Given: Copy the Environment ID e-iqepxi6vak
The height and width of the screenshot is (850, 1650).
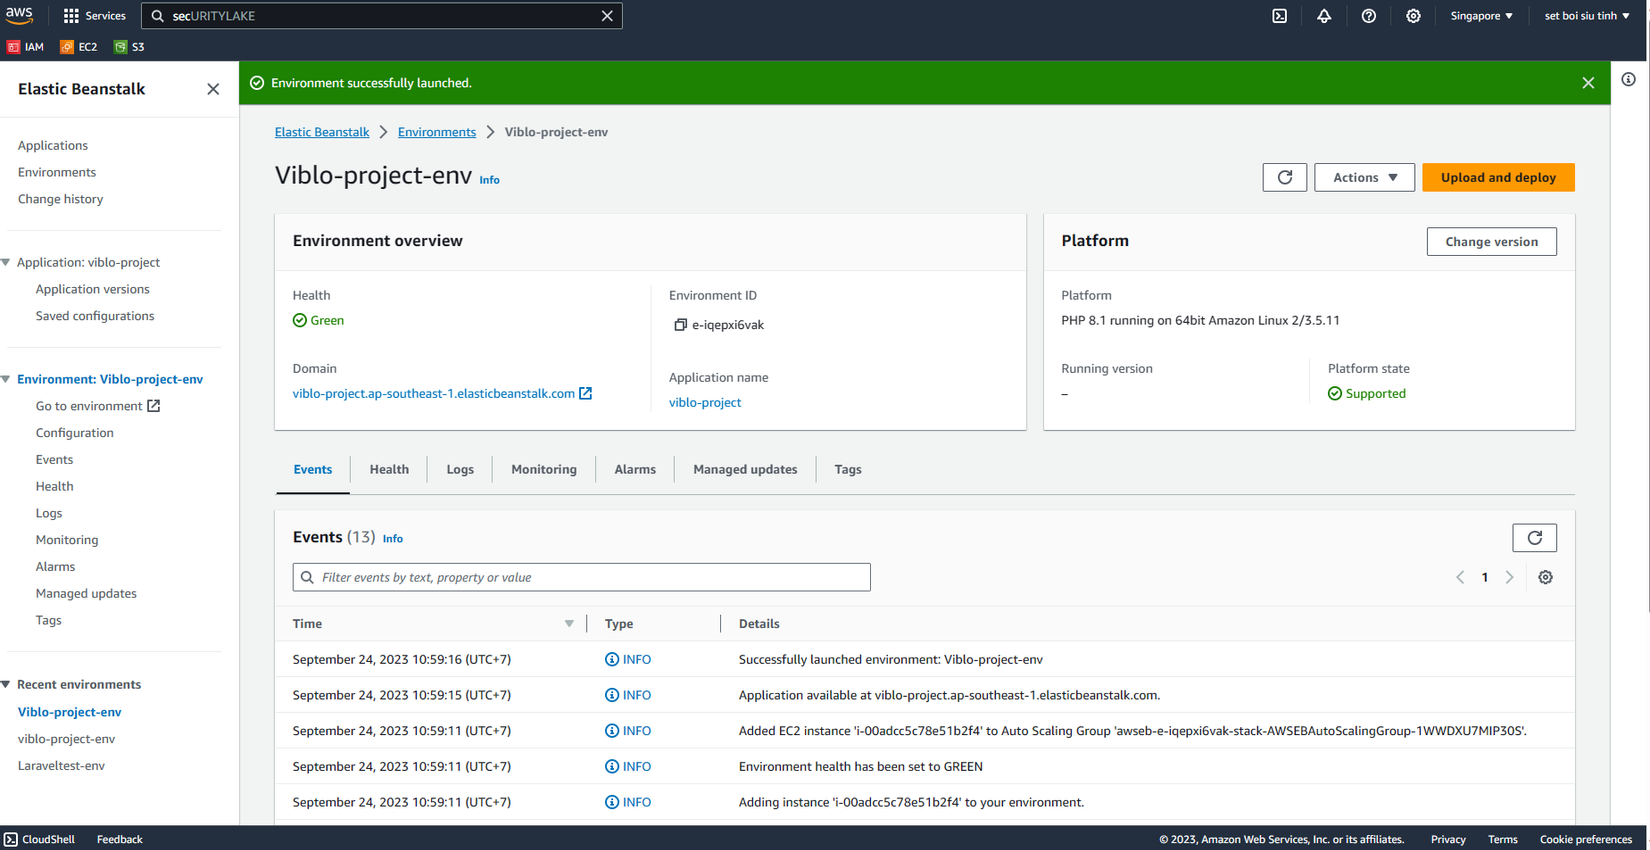Looking at the screenshot, I should (x=680, y=325).
